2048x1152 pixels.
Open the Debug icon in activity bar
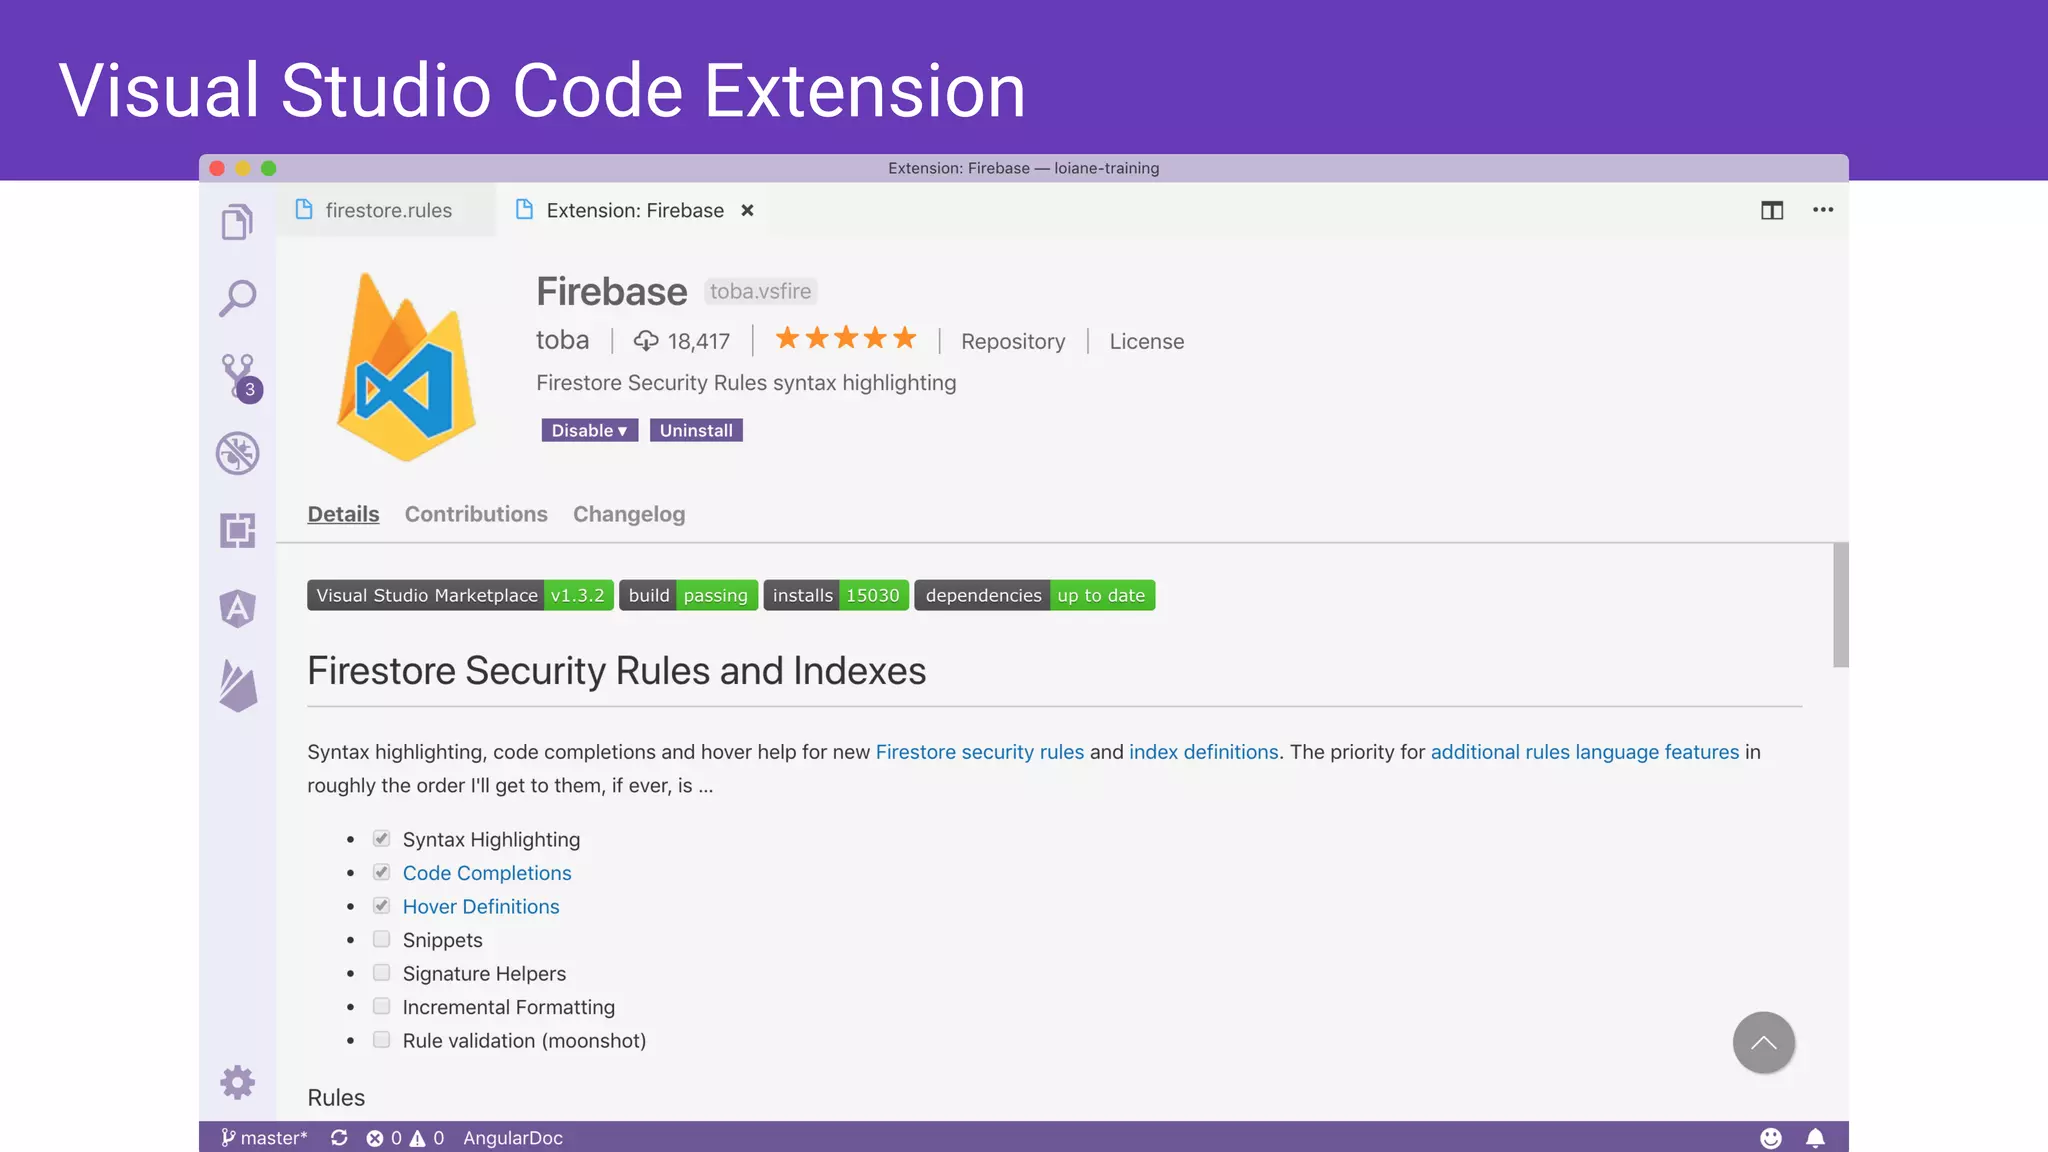click(x=238, y=453)
